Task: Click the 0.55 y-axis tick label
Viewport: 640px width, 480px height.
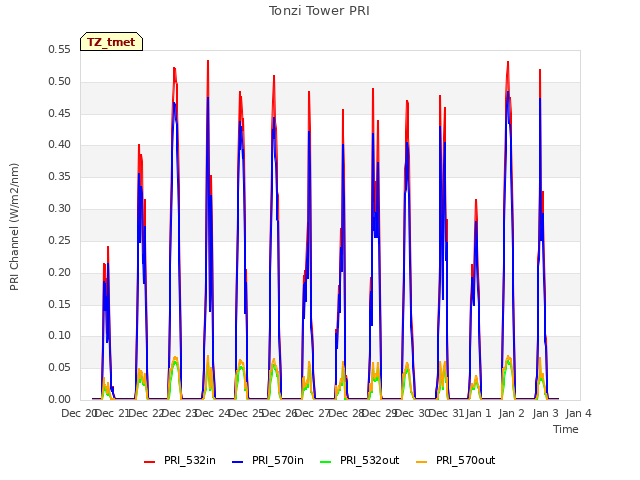Action: coord(60,49)
